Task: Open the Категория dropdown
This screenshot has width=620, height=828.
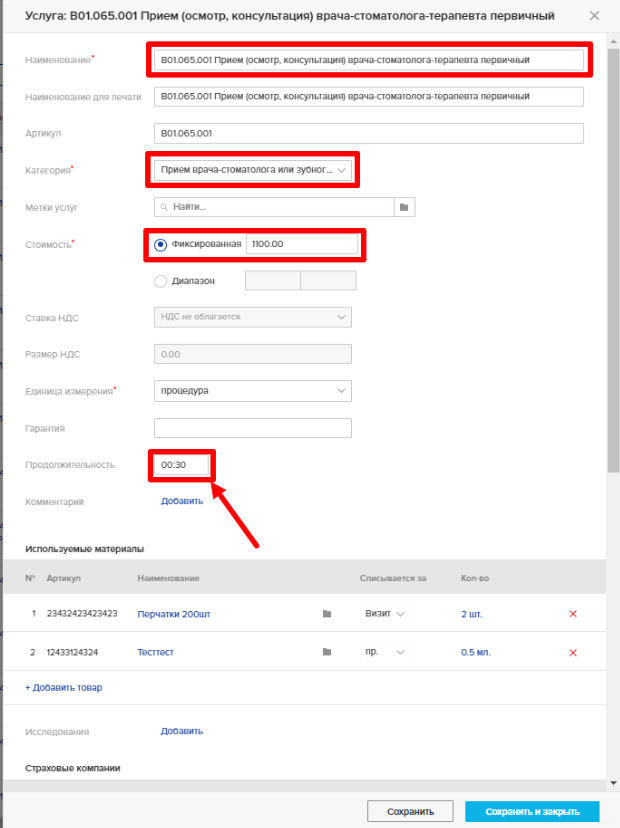Action: pos(252,171)
